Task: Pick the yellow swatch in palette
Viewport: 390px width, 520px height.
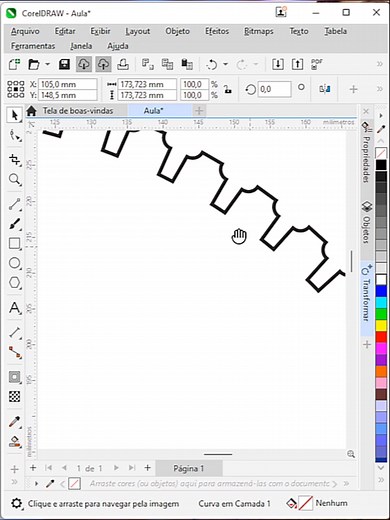Action: tap(381, 325)
